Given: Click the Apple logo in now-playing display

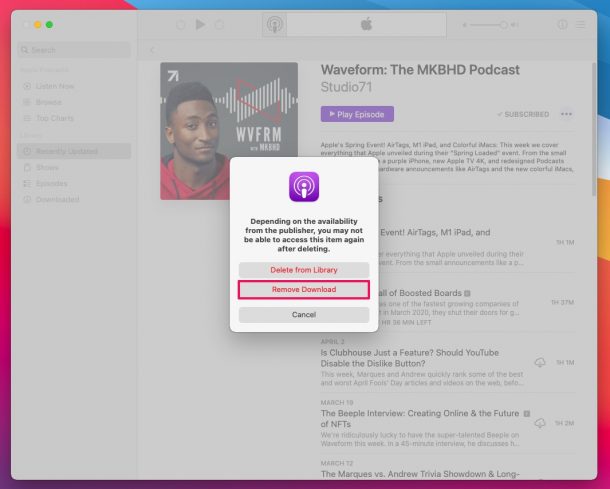Looking at the screenshot, I should pos(366,24).
